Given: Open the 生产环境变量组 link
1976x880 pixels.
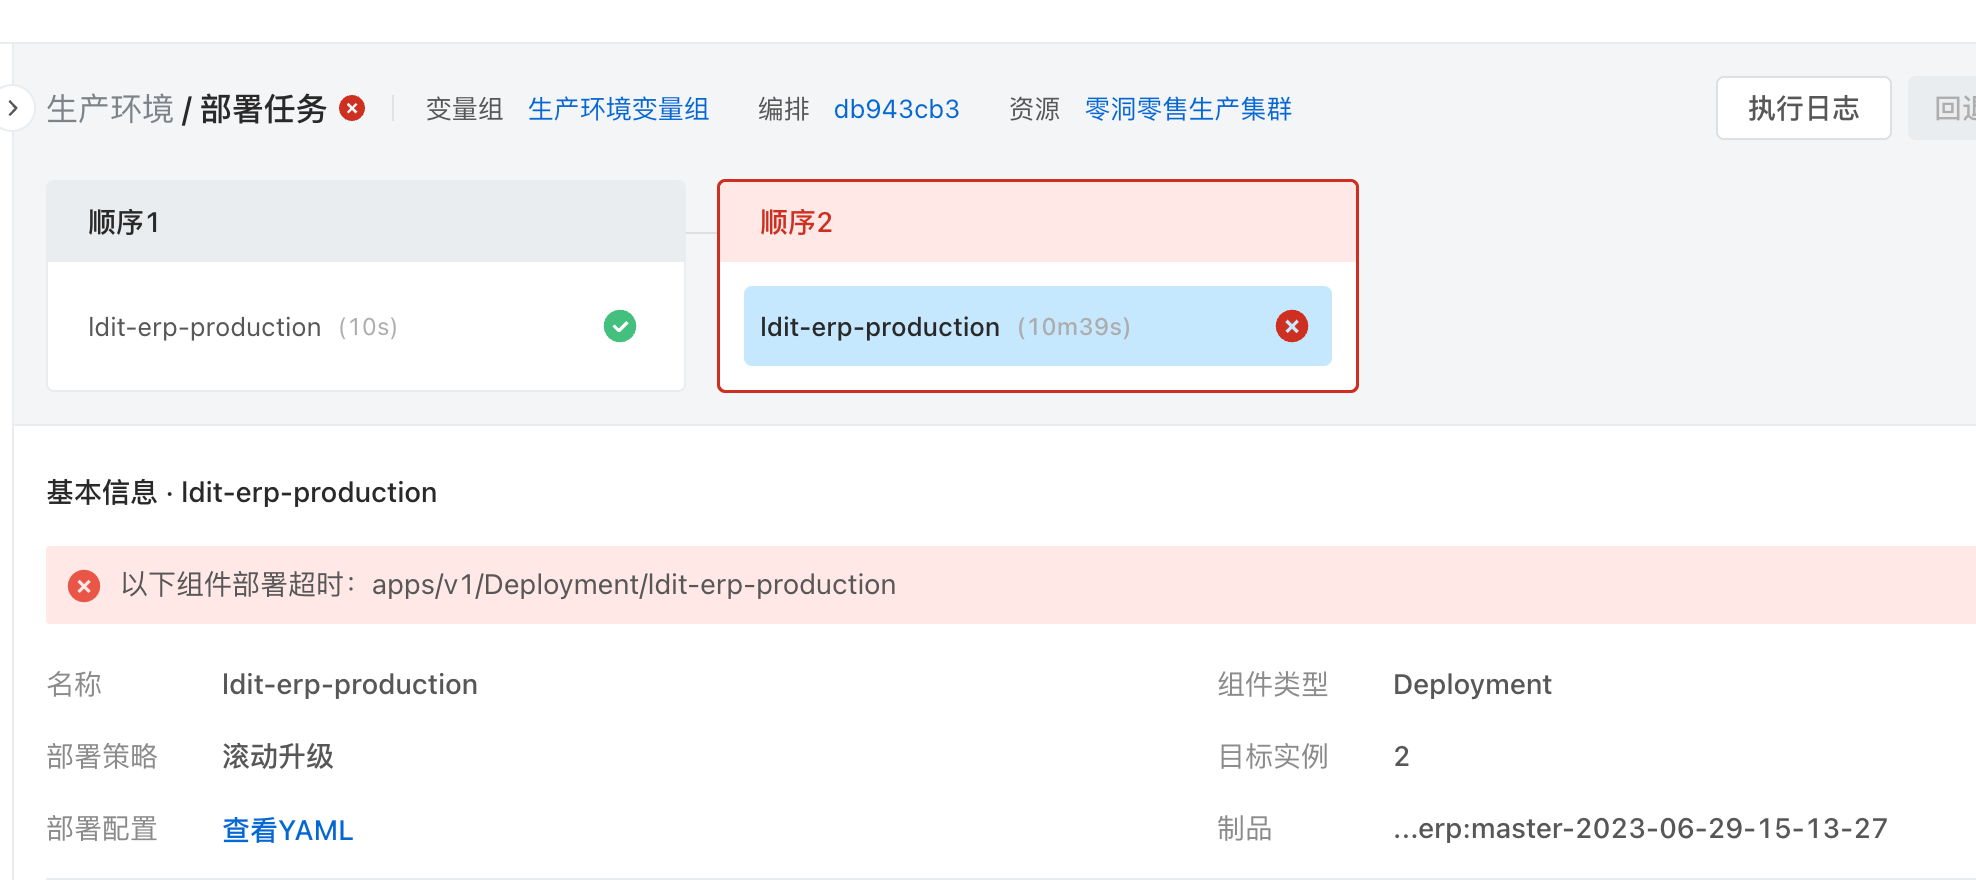Looking at the screenshot, I should pos(618,109).
